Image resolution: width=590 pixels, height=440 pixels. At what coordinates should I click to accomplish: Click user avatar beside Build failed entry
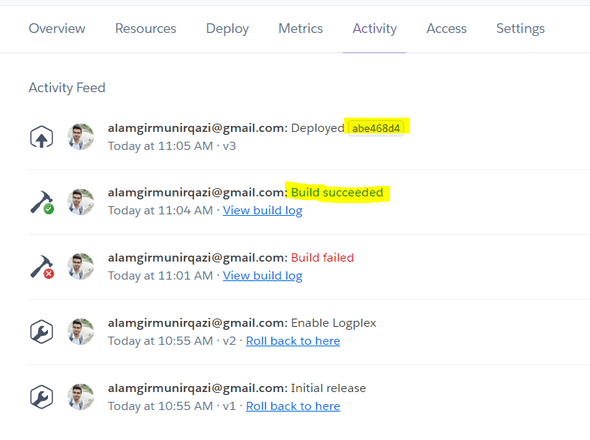point(81,266)
